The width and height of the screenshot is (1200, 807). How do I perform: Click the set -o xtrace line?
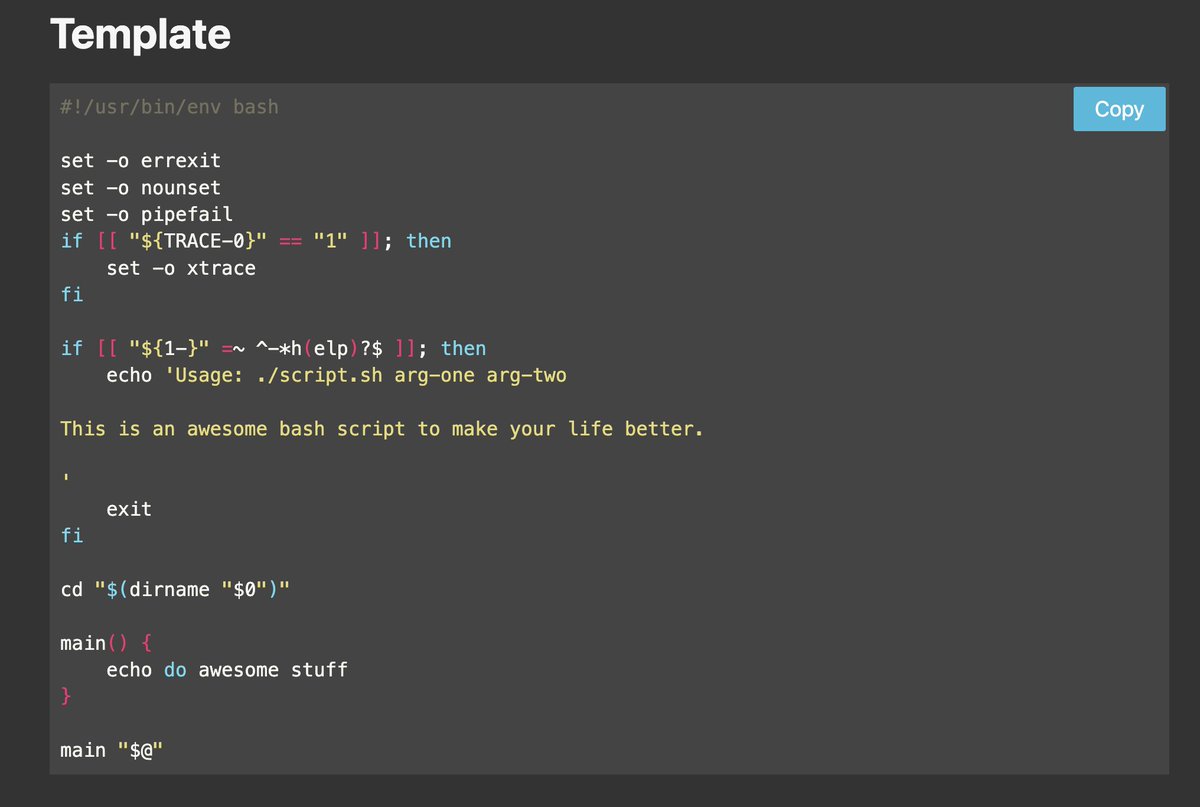[180, 268]
